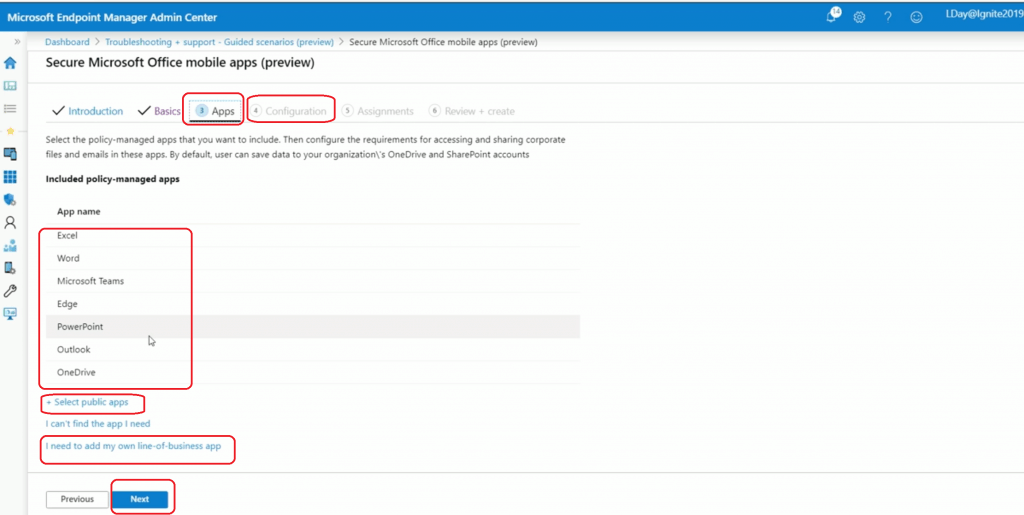The width and height of the screenshot is (1024, 515).
Task: Select the Assignments step tab
Action: tap(377, 111)
